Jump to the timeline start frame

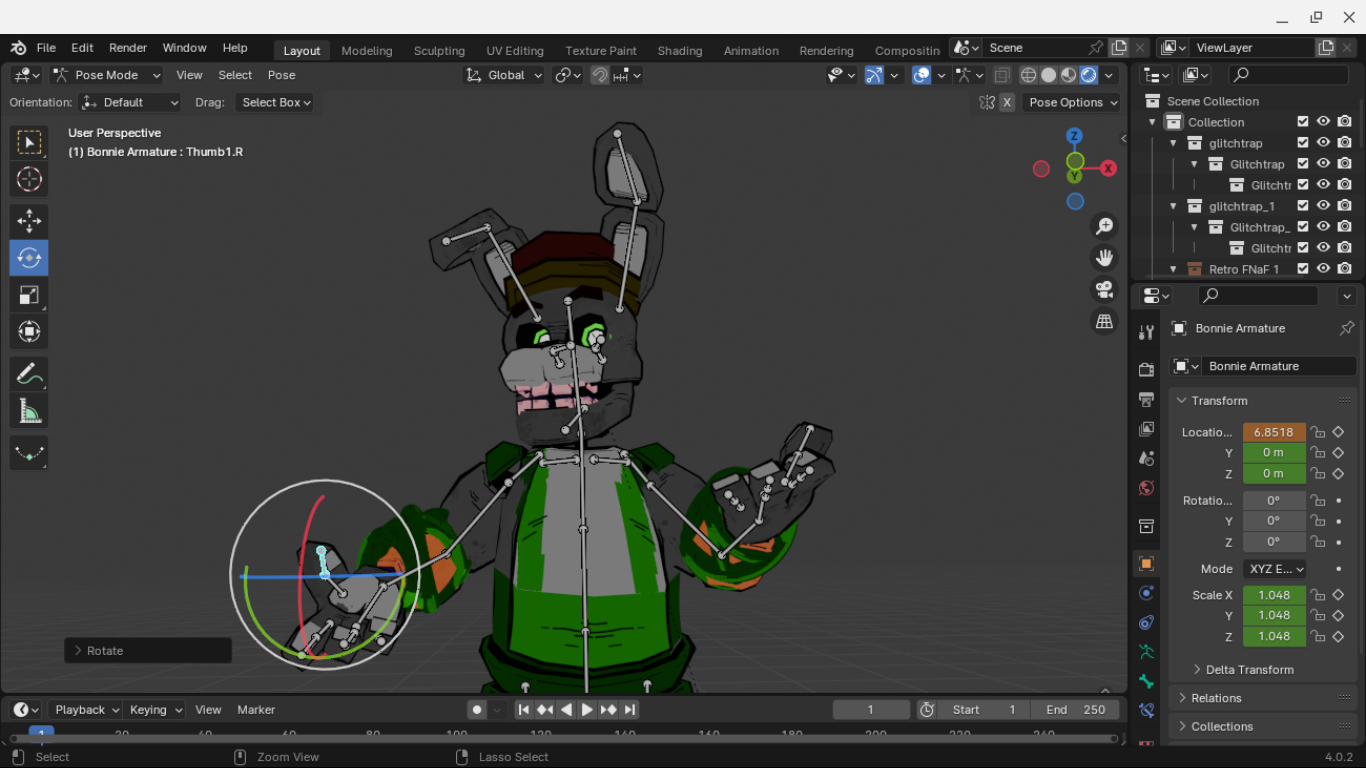[x=523, y=710]
